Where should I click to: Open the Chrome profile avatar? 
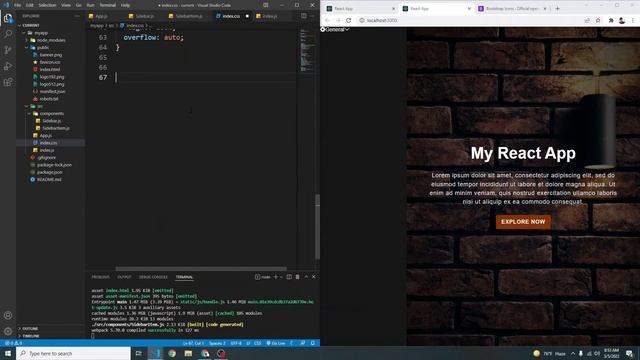coord(622,20)
